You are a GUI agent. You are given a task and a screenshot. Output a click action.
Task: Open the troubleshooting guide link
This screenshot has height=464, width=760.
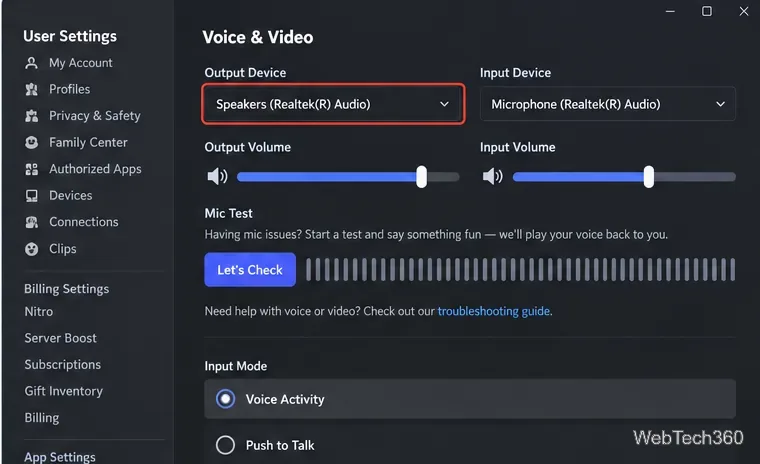pos(493,311)
